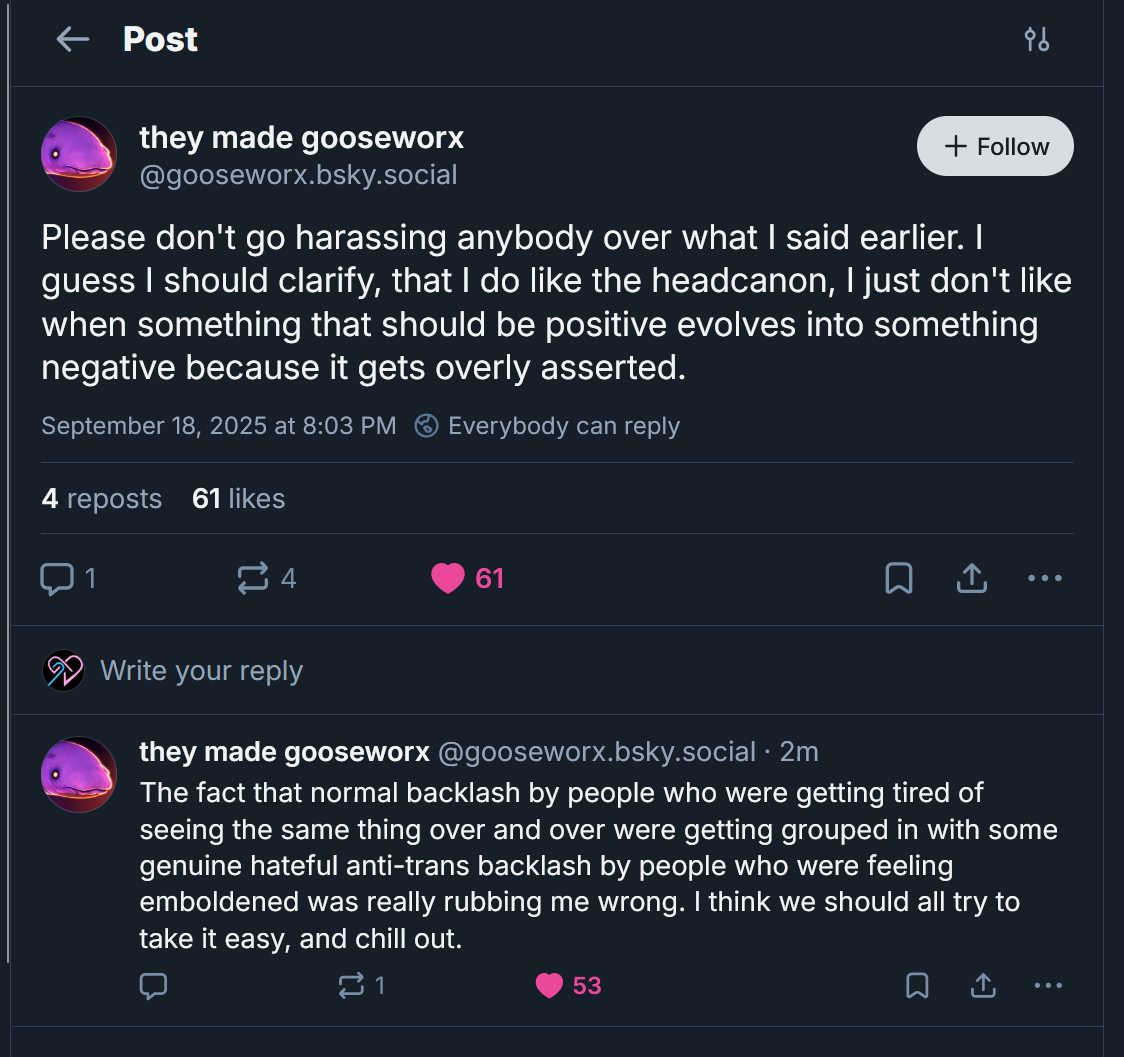Image resolution: width=1124 pixels, height=1057 pixels.
Task: Bookmark the main post
Action: click(899, 578)
